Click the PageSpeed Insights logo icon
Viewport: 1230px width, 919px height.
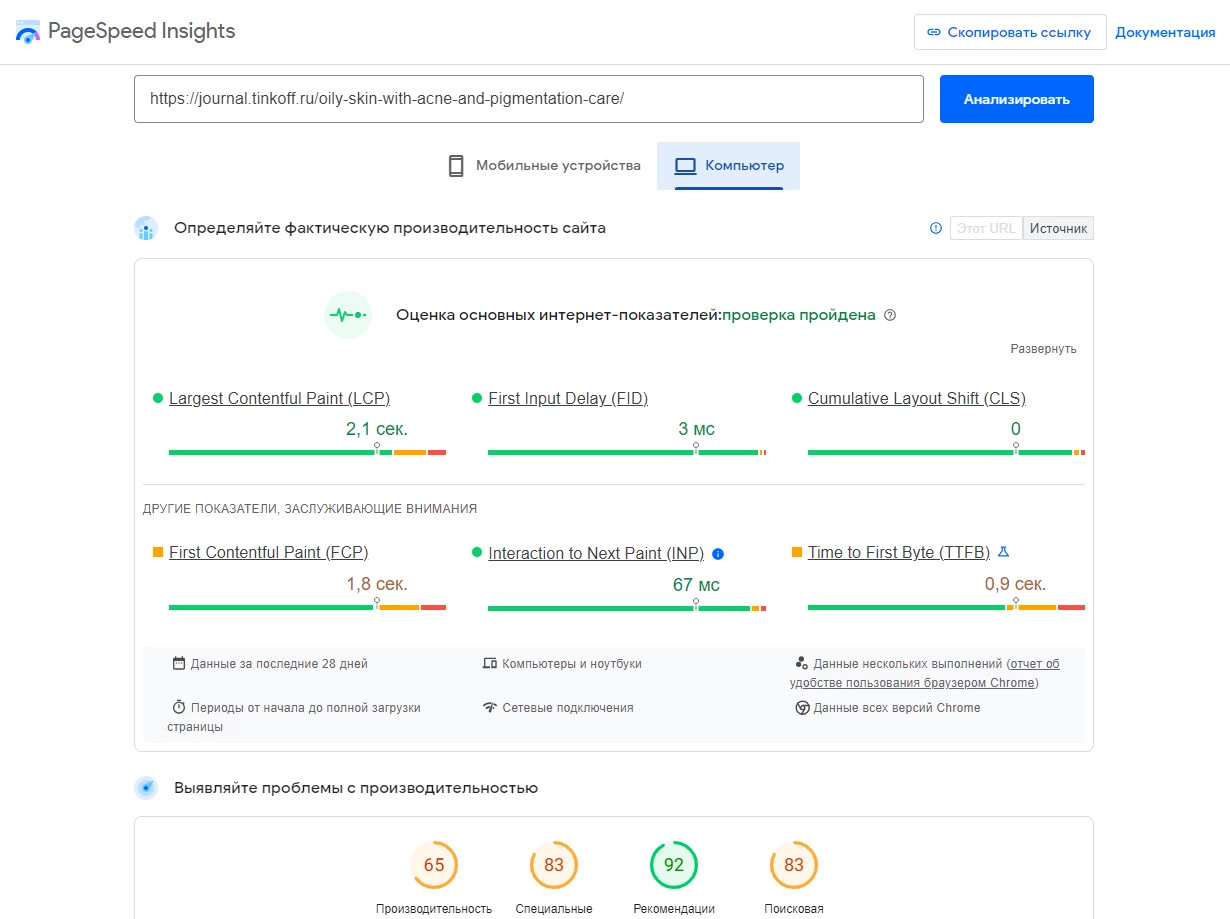pos(28,32)
